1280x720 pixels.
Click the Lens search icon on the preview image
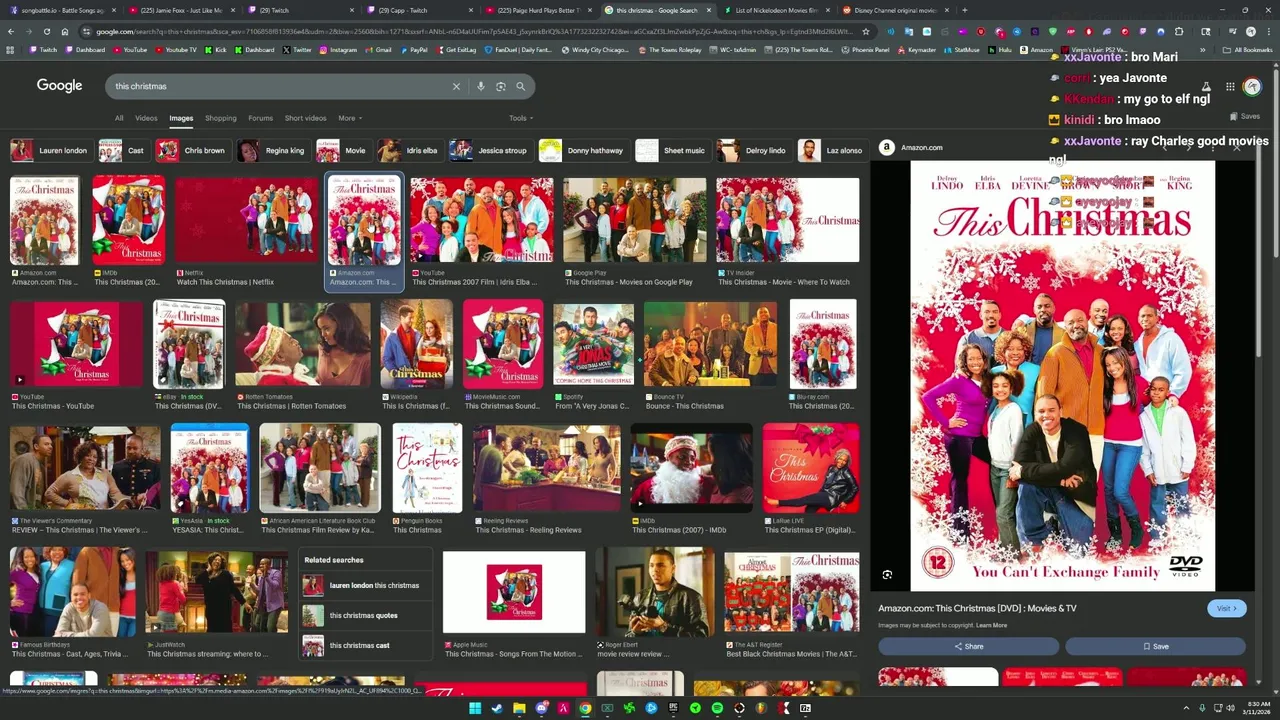click(x=887, y=574)
